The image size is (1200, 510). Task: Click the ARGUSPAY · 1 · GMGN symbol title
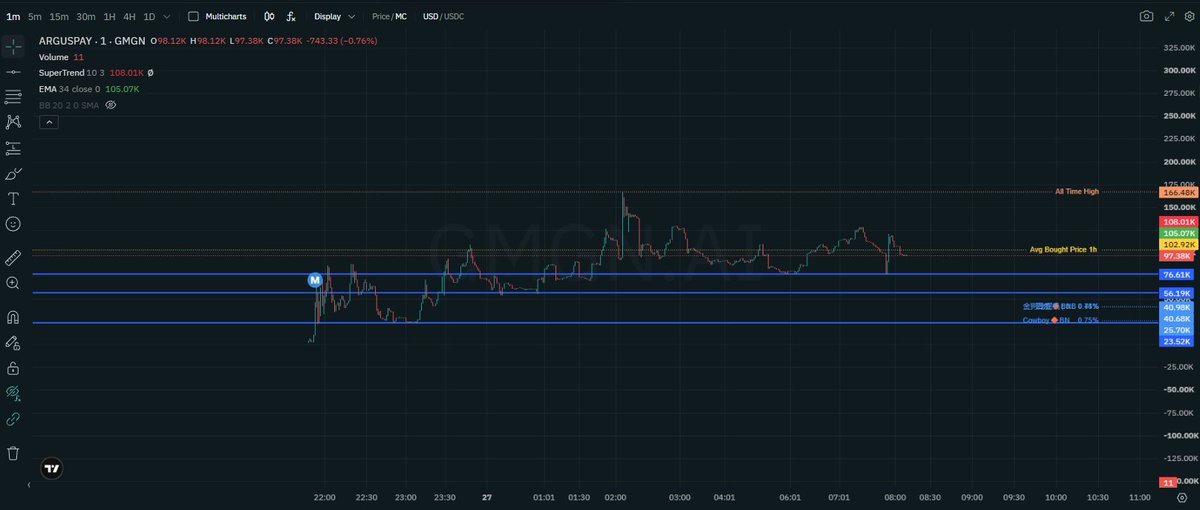tap(92, 41)
